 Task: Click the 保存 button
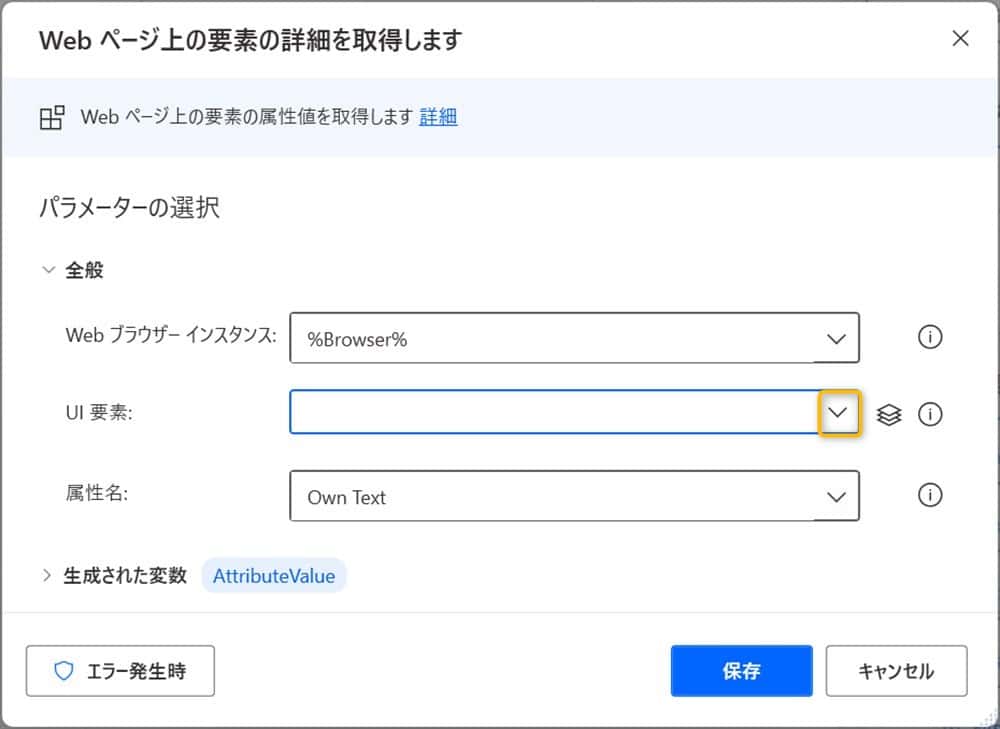pos(741,671)
